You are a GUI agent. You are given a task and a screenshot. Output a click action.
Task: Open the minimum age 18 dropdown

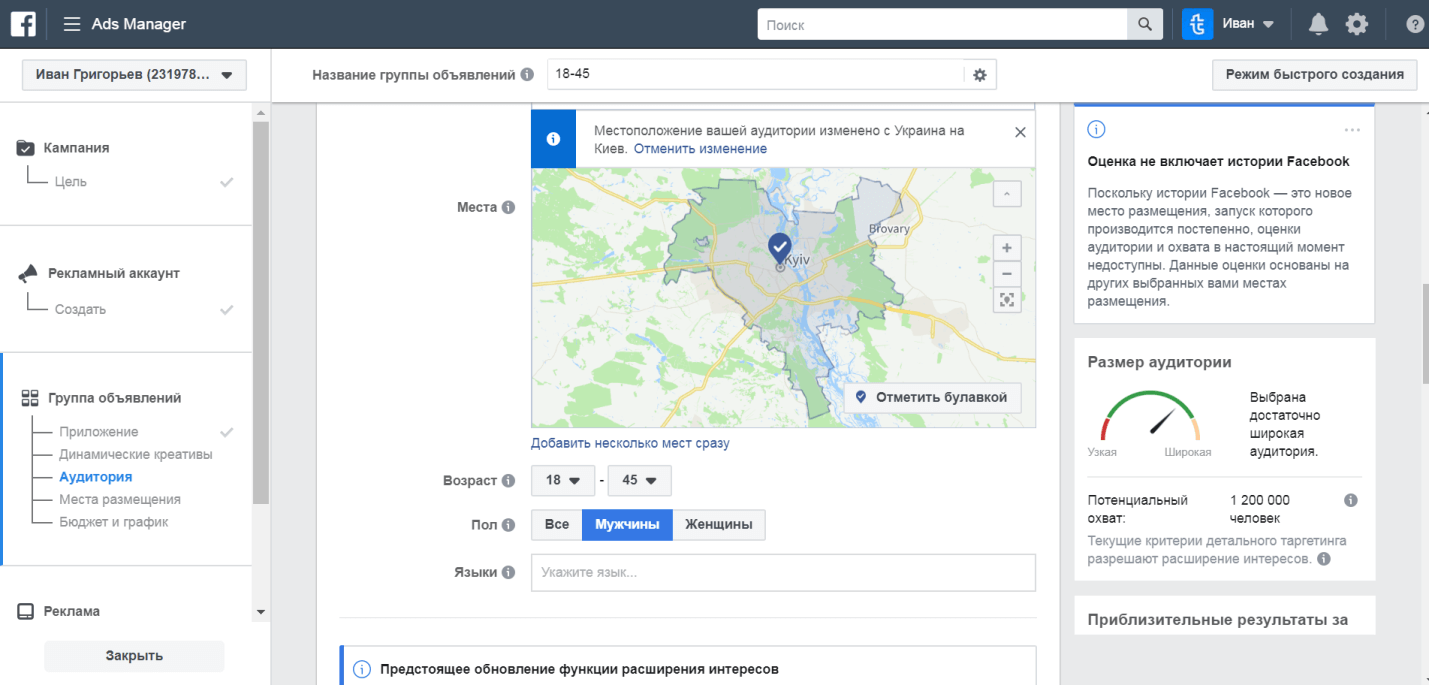point(563,481)
